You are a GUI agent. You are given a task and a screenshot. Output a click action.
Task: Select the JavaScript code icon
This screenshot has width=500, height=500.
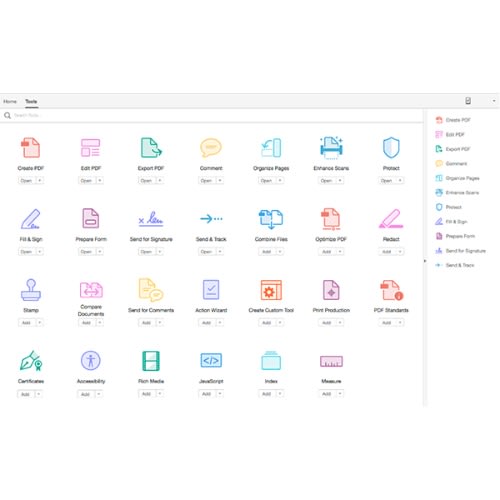tap(211, 360)
